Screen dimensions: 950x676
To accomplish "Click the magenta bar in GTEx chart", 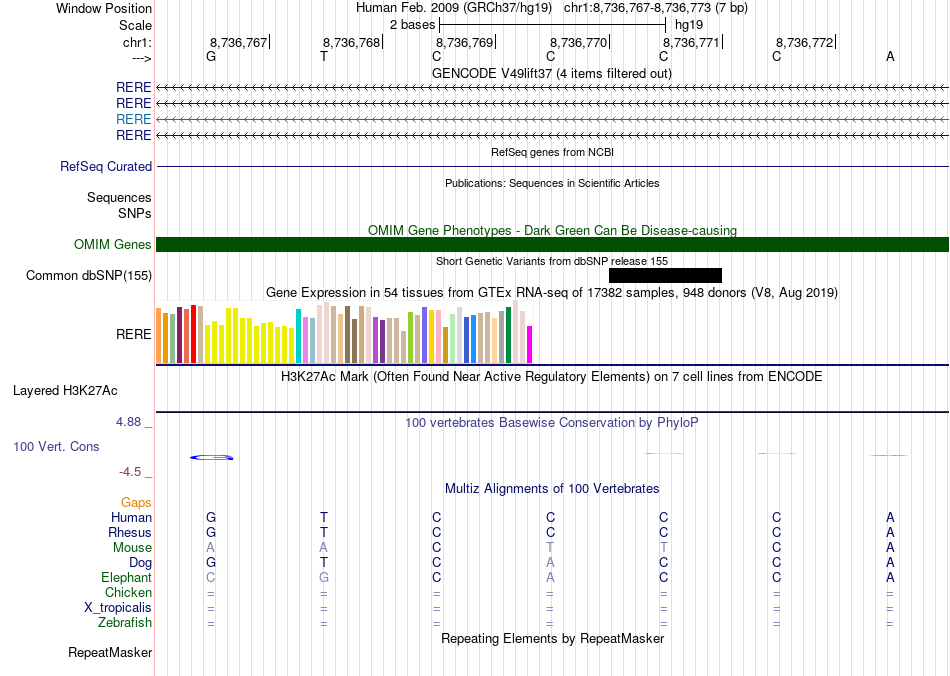I will pyautogui.click(x=530, y=345).
